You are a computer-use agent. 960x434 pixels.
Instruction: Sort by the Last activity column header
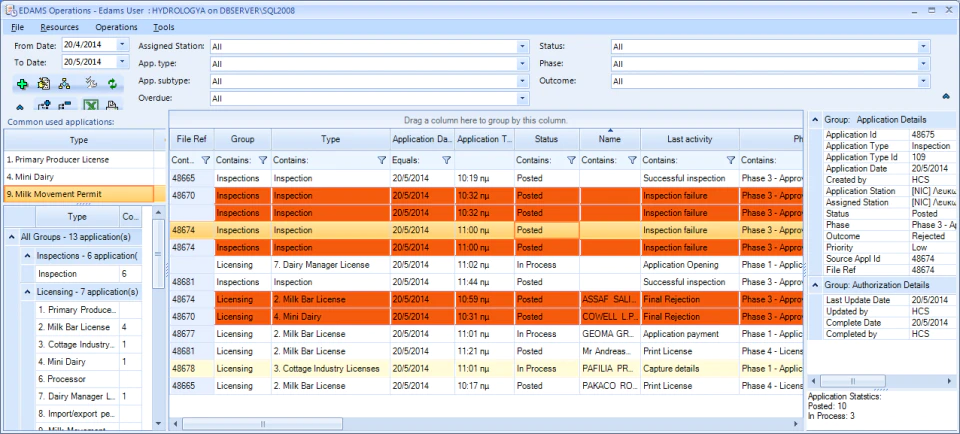[689, 139]
